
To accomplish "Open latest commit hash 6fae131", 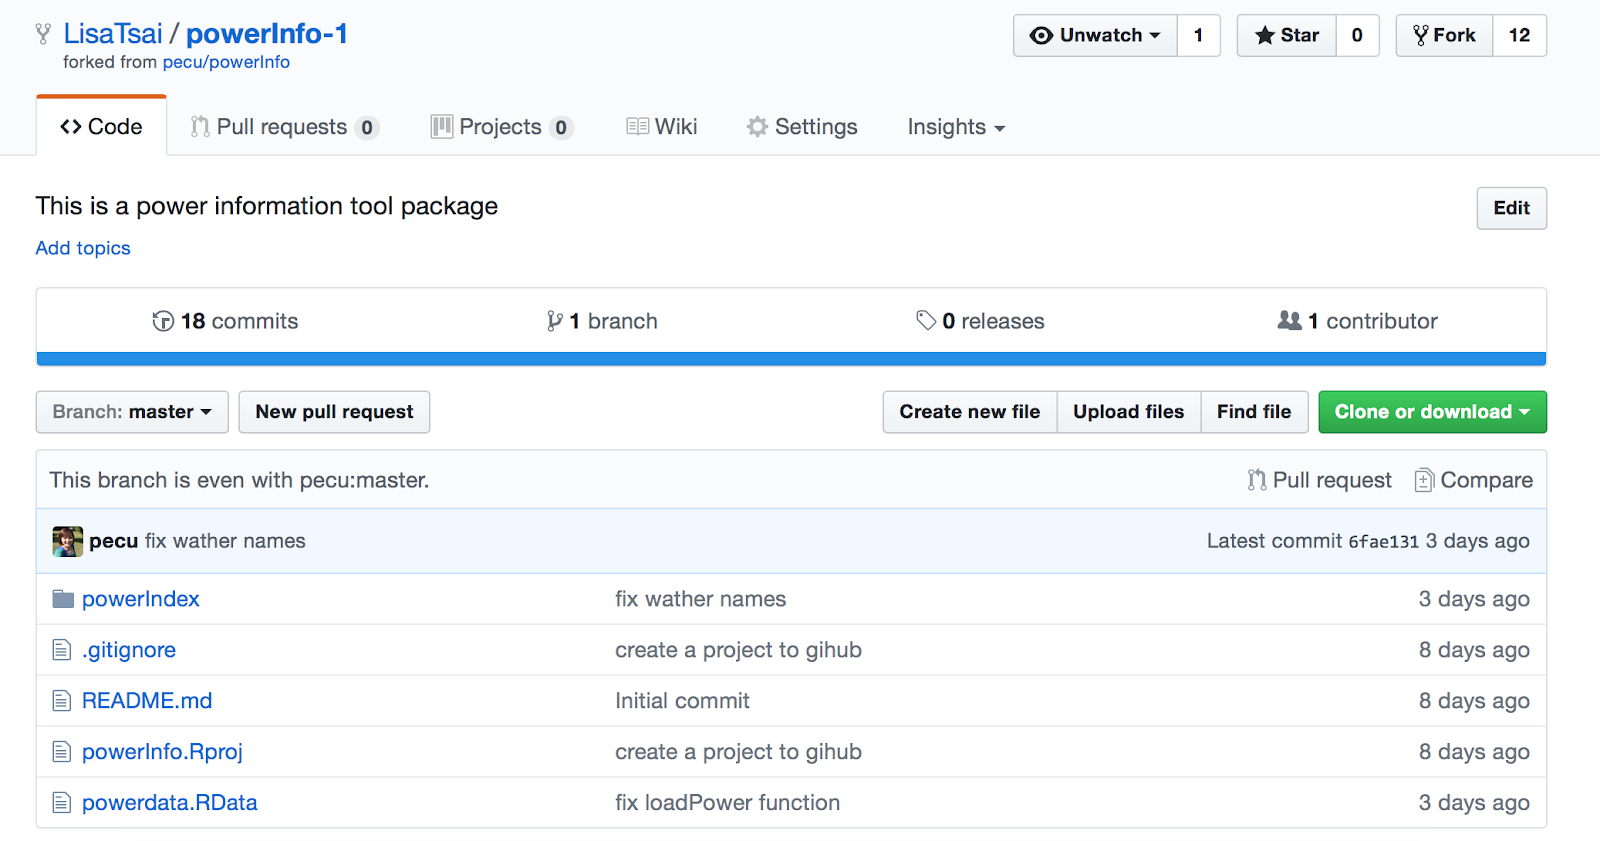I will click(x=1383, y=542).
